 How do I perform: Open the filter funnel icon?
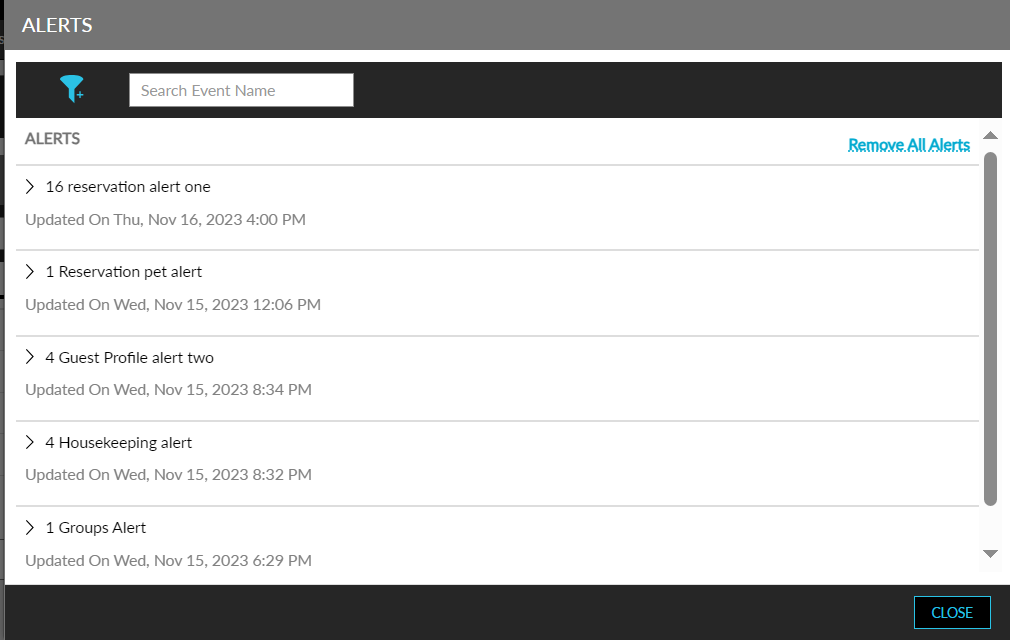tap(71, 89)
